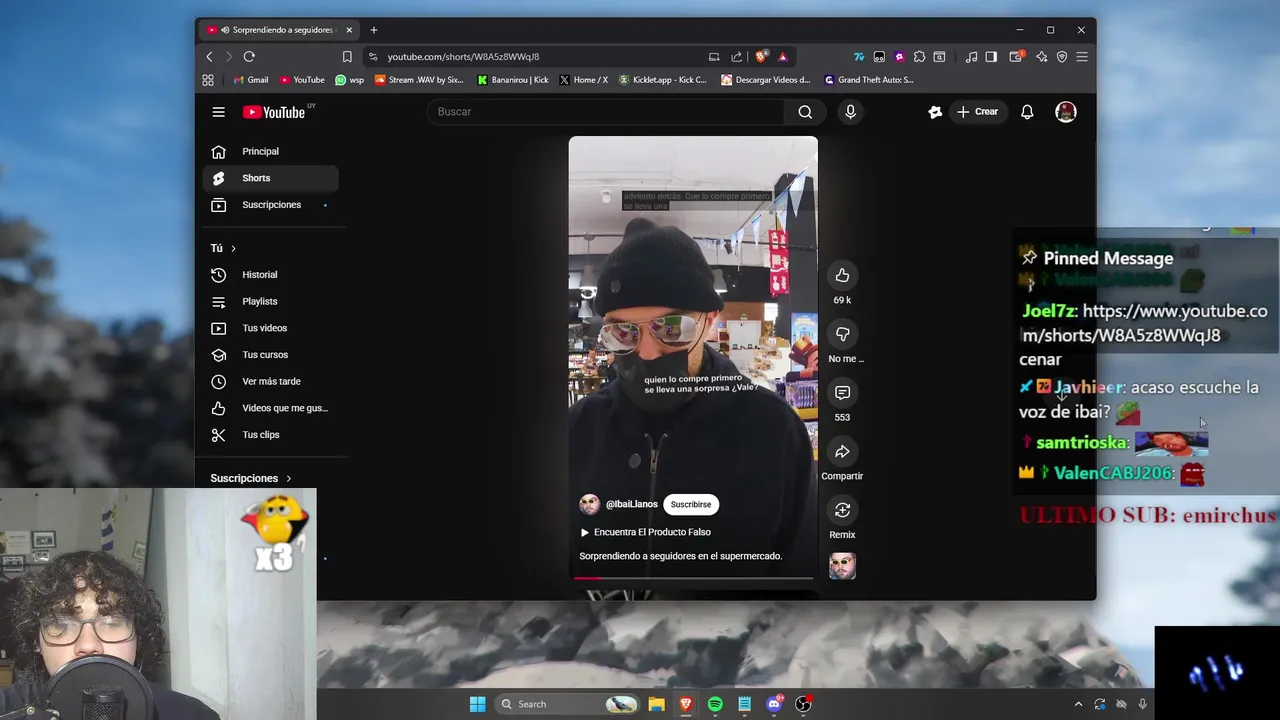The height and width of the screenshot is (720, 1280).
Task: Expand the Suscripciones section header
Action: tap(251, 478)
